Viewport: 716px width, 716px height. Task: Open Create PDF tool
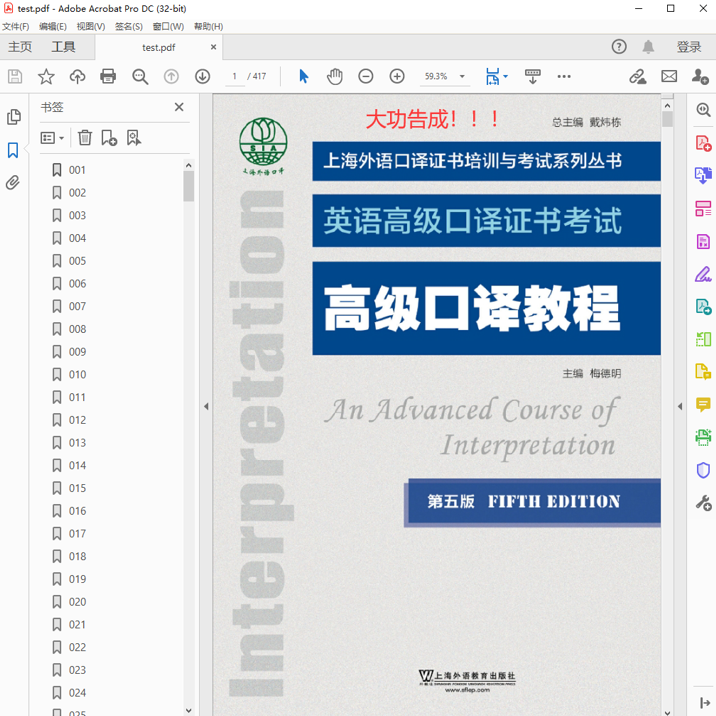point(703,143)
